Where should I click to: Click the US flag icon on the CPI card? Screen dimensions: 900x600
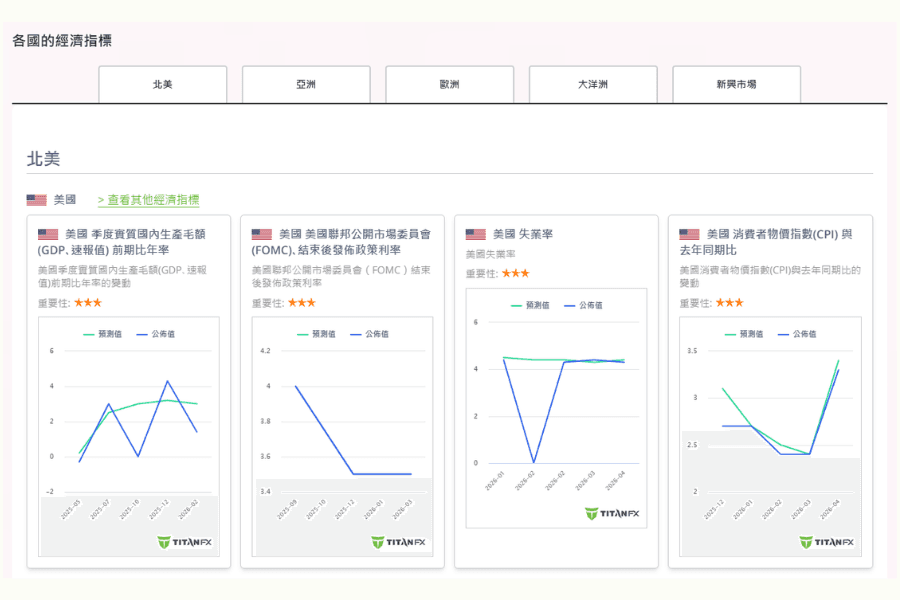click(x=688, y=234)
